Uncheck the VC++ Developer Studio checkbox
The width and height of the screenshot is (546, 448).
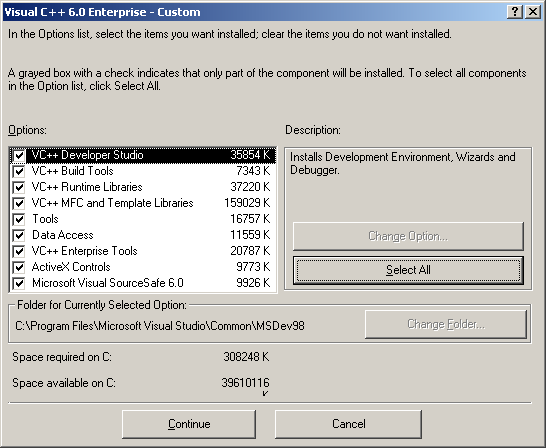coord(18,155)
